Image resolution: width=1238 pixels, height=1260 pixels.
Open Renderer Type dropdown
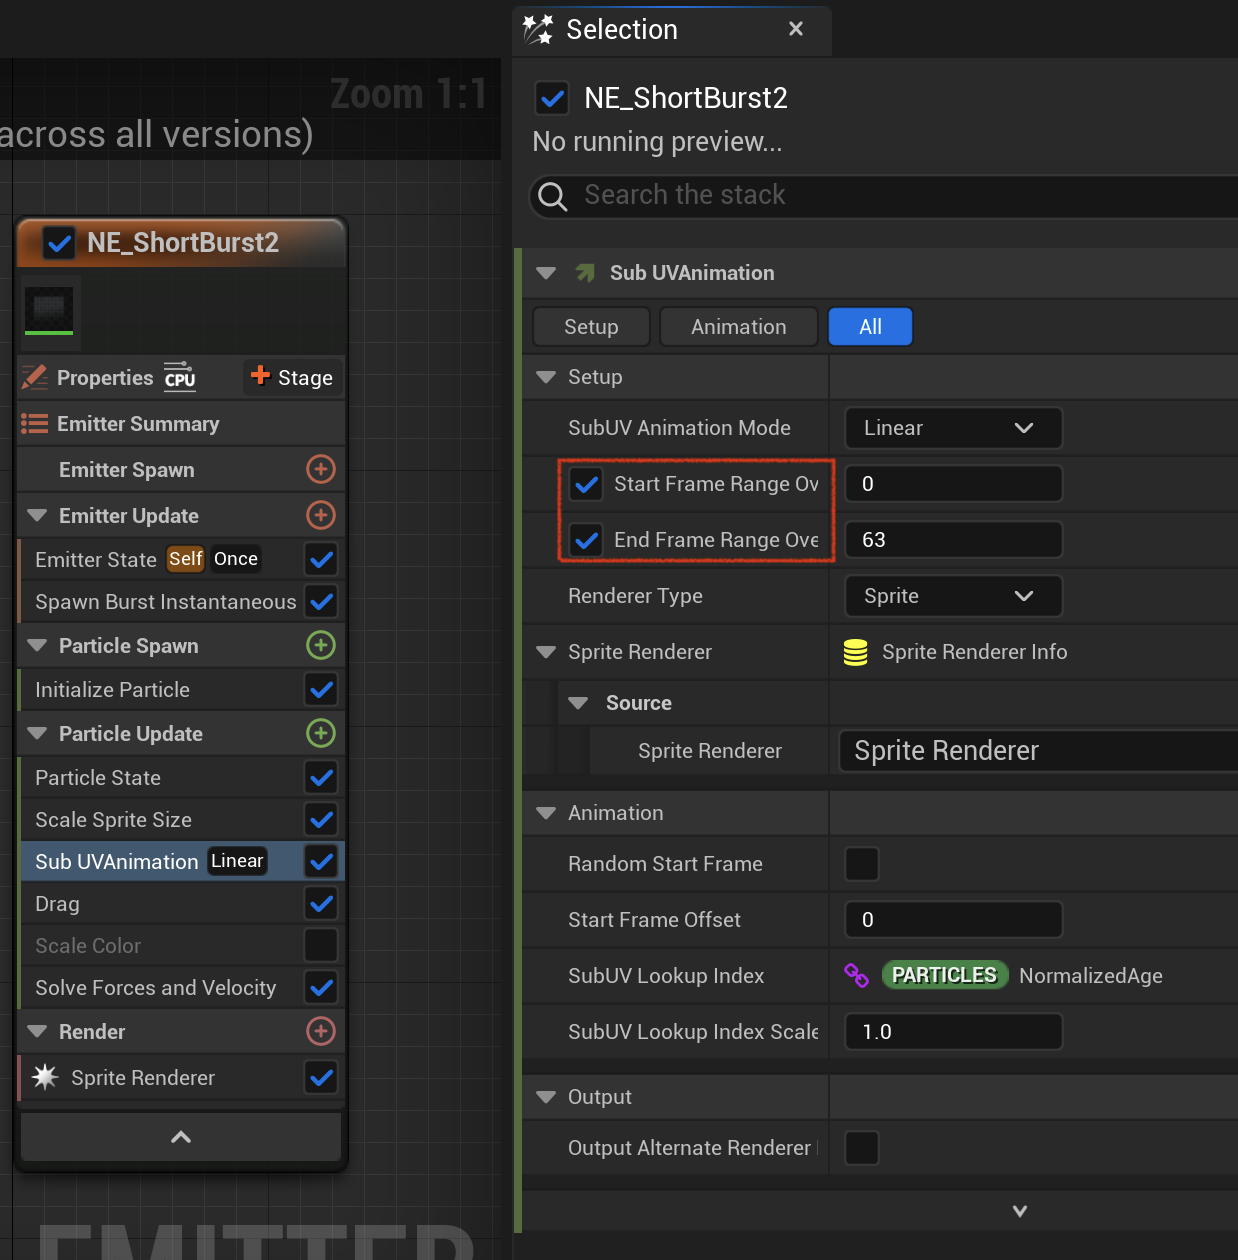(953, 596)
